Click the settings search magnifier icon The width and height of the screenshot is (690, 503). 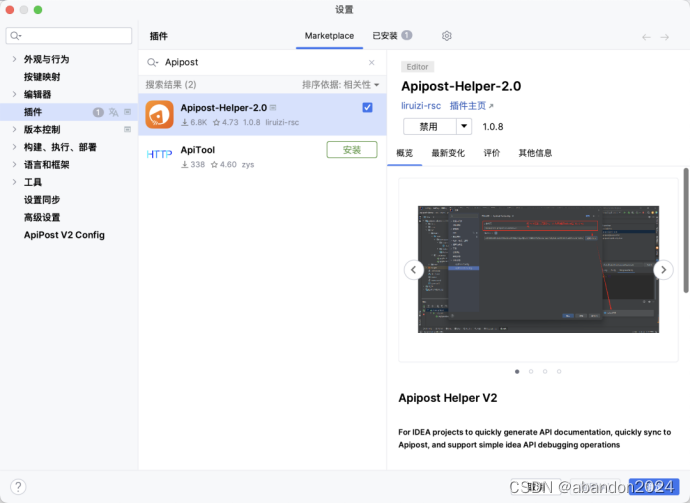tap(15, 36)
